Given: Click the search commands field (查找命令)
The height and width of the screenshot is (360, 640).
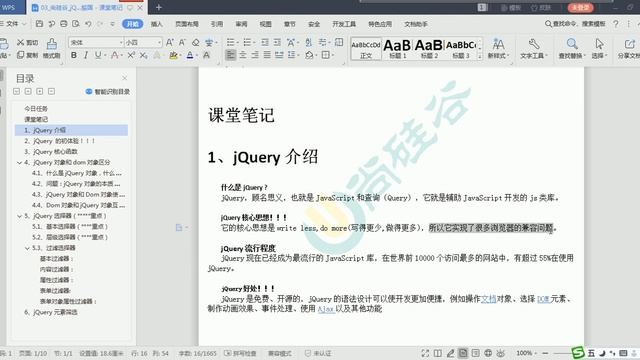Looking at the screenshot, I should coord(575,24).
